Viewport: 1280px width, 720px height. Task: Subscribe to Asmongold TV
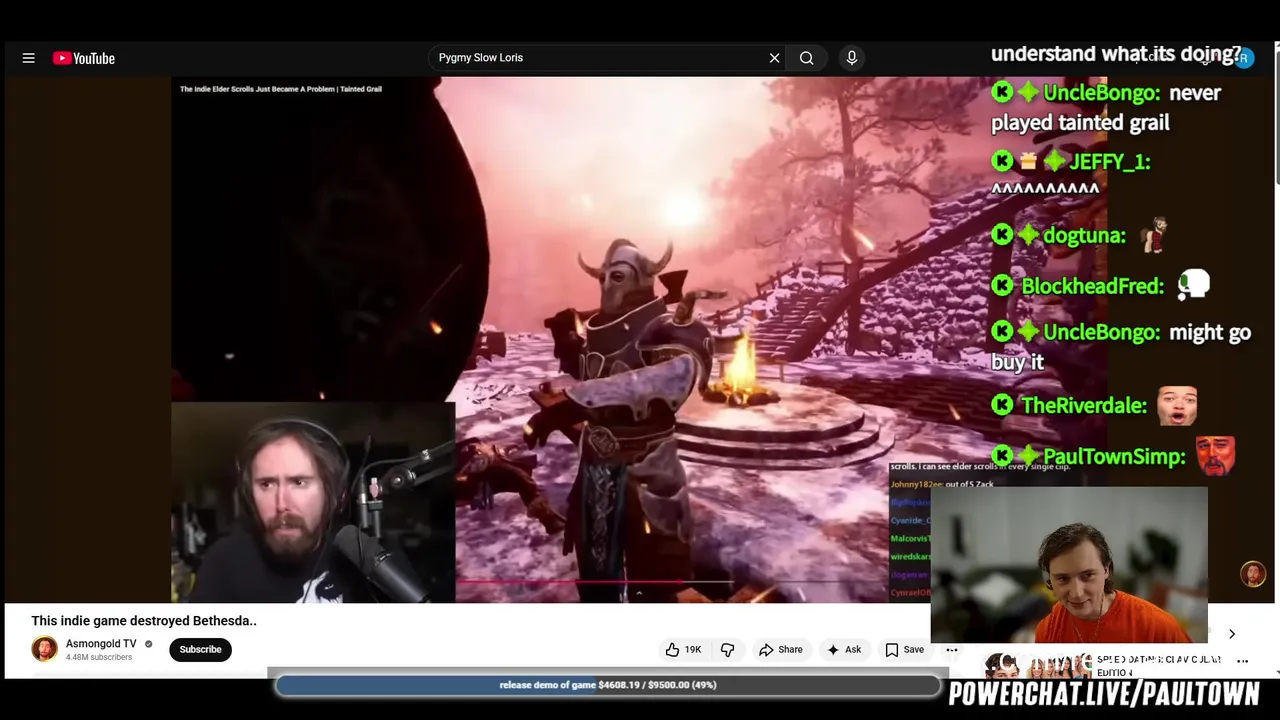(x=200, y=650)
